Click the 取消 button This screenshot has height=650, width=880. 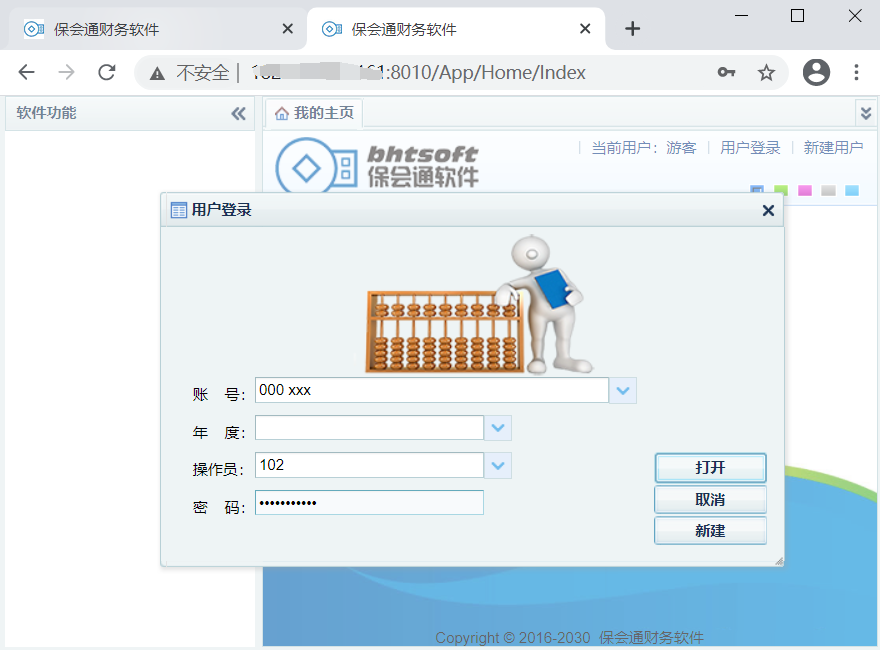pos(710,499)
